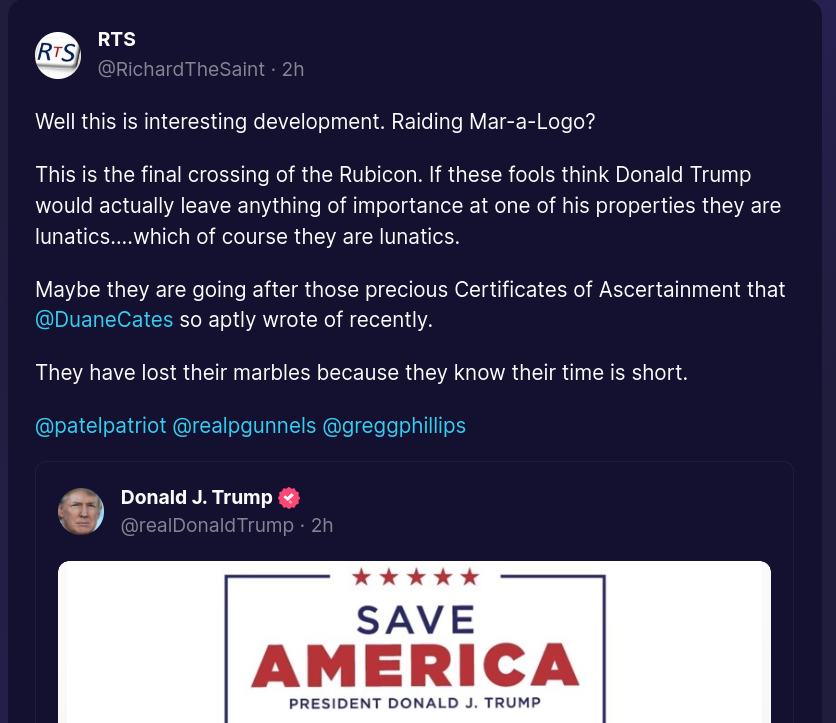The image size is (836, 723).
Task: Click the quoted post's 2h timestamp
Action: click(322, 525)
